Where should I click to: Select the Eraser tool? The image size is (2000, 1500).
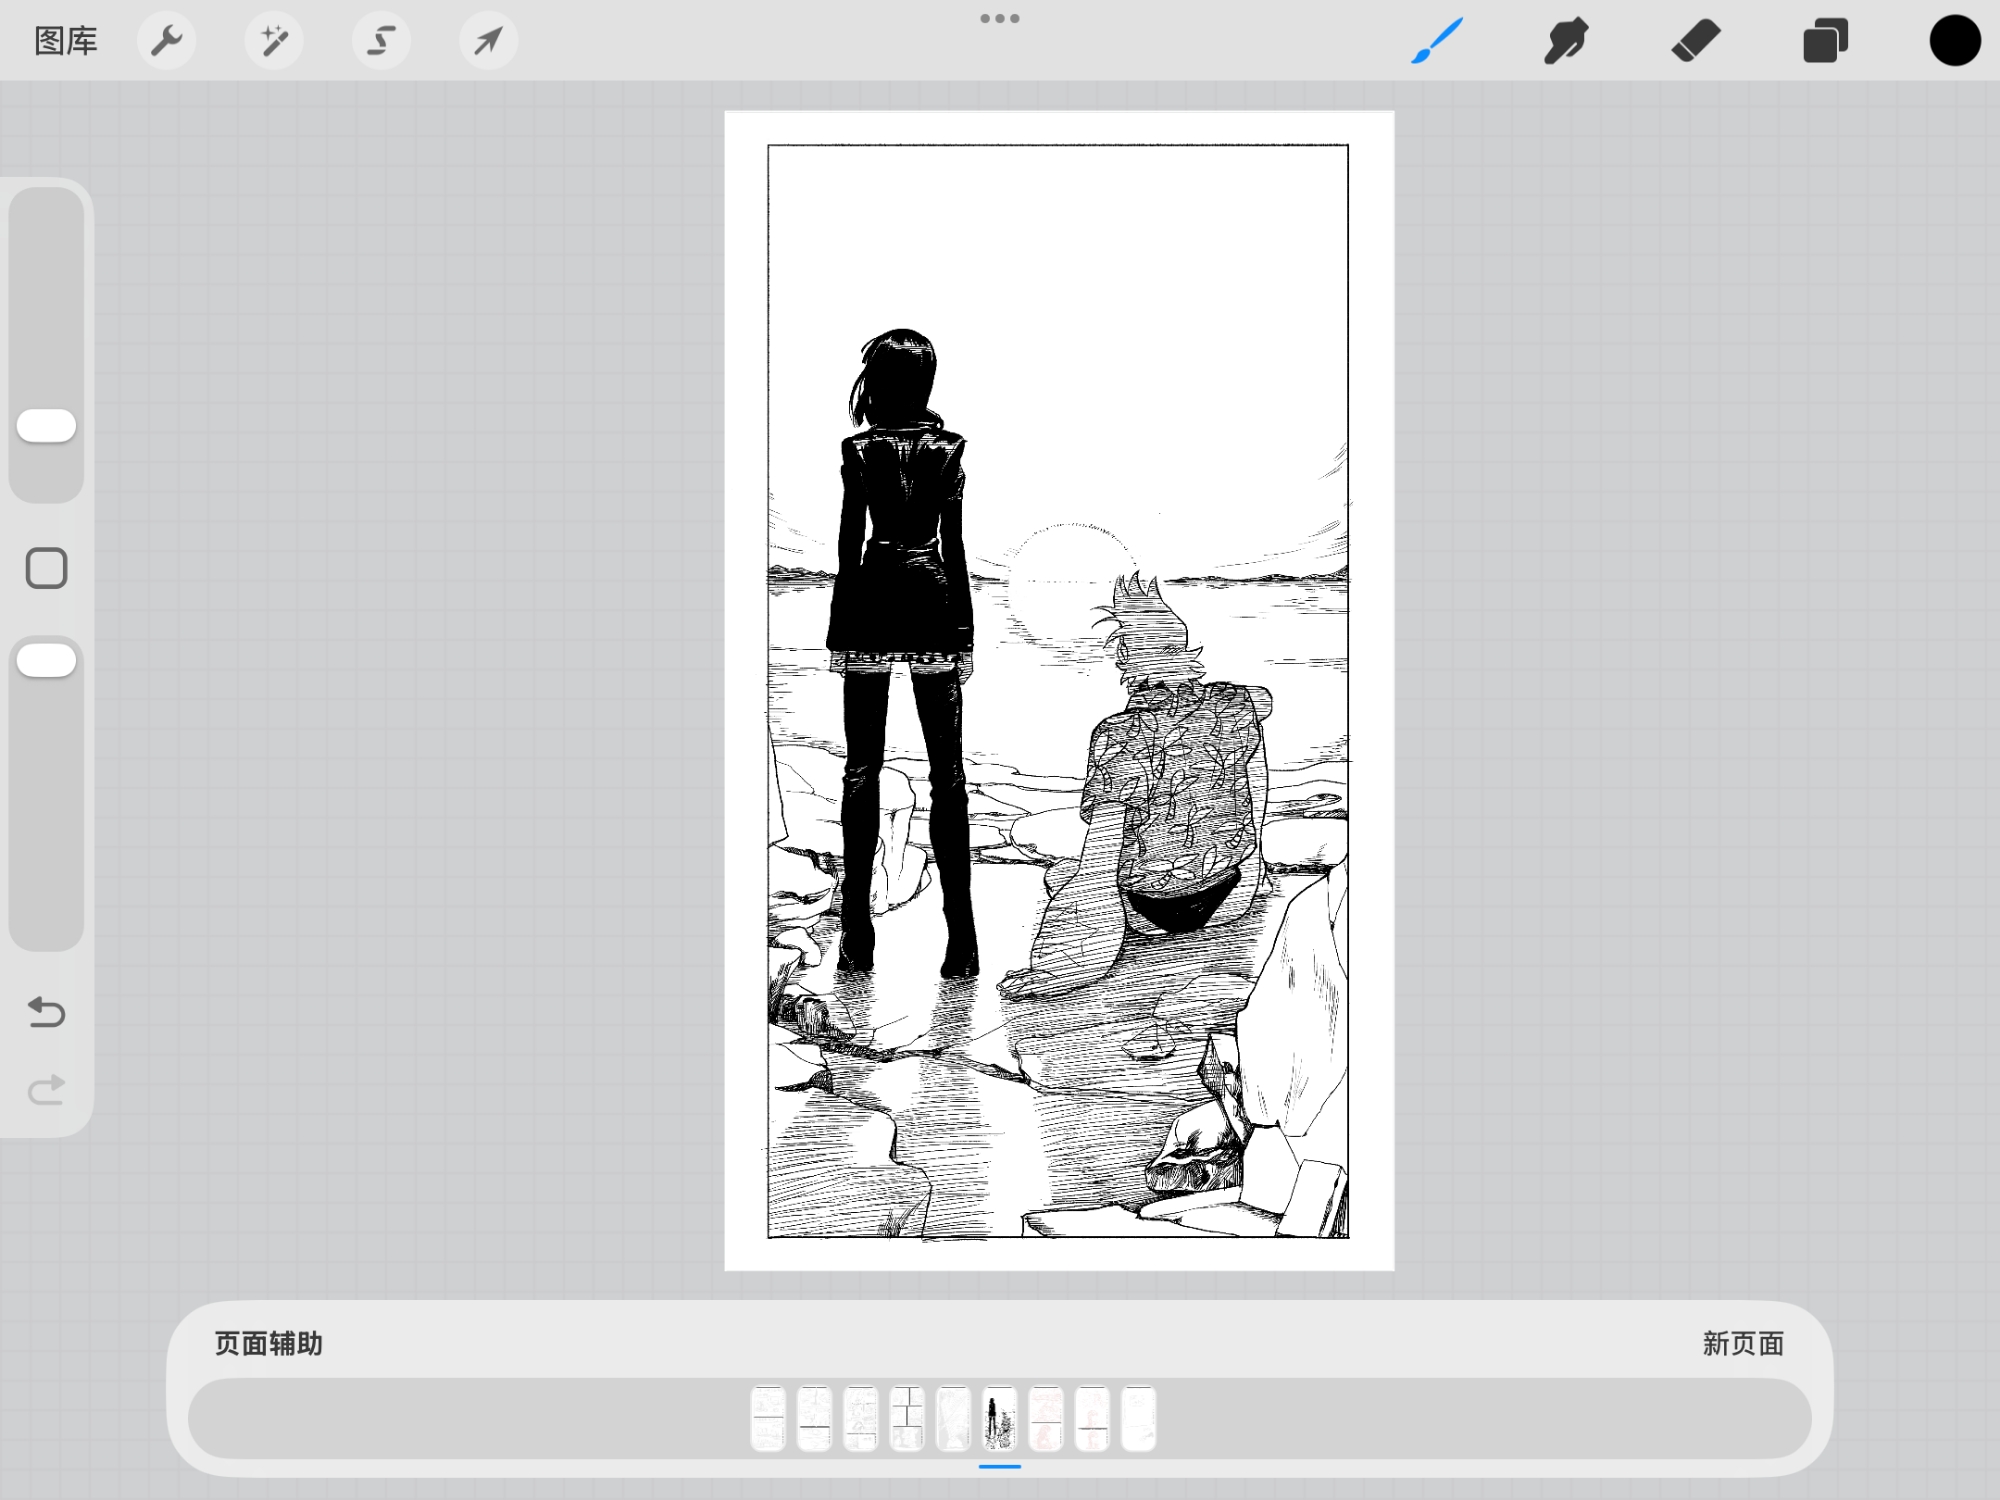click(1696, 41)
